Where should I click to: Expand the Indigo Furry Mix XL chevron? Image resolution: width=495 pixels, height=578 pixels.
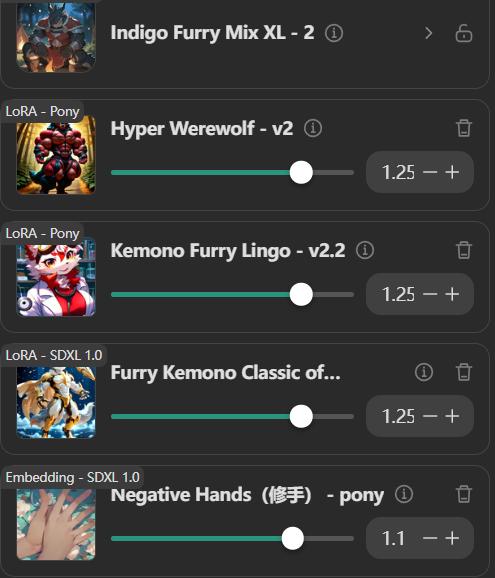(x=428, y=33)
